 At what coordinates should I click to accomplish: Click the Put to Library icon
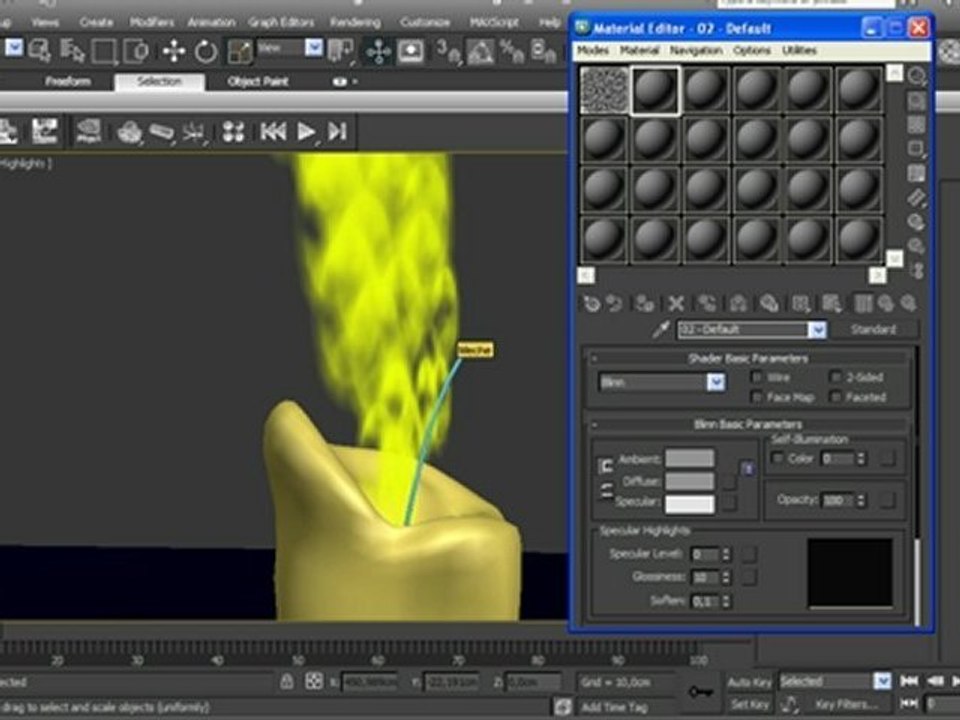pyautogui.click(x=769, y=303)
